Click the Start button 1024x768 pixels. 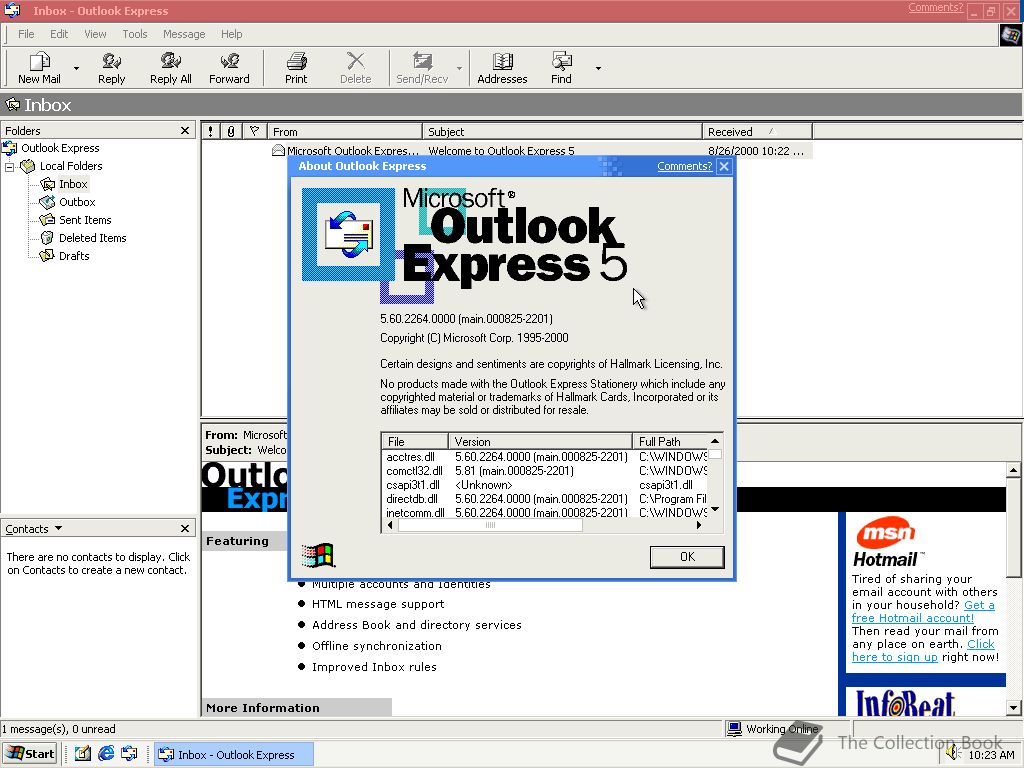pyautogui.click(x=30, y=754)
